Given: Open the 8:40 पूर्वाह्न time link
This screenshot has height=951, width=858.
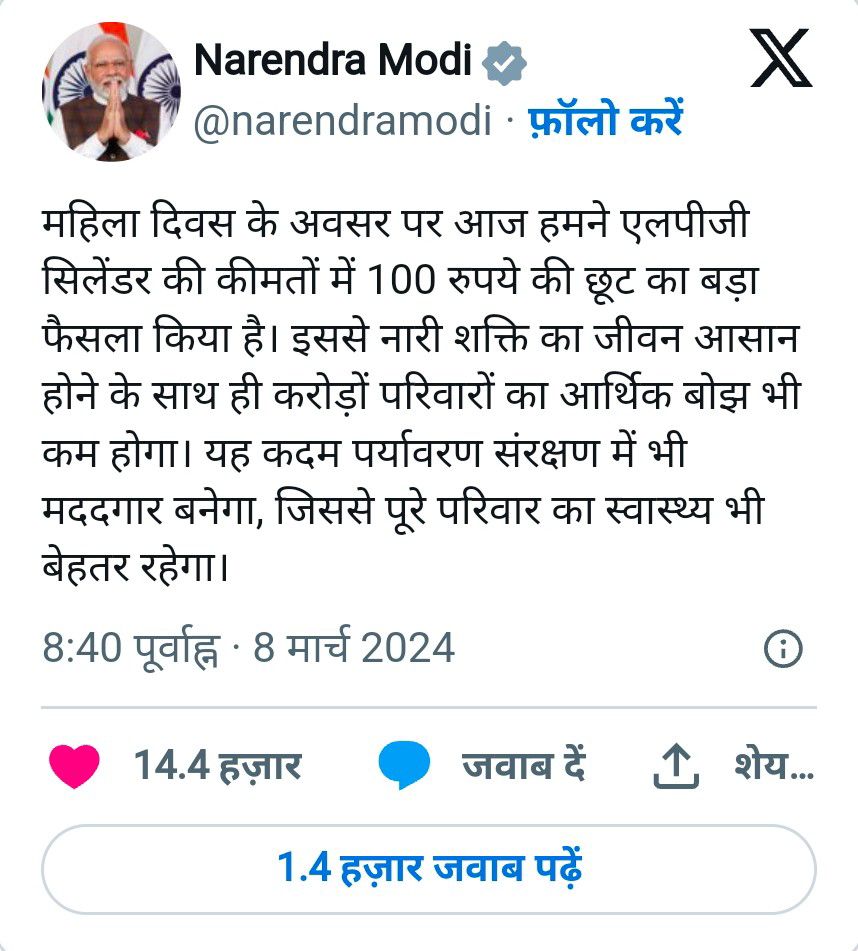Looking at the screenshot, I should coord(131,649).
